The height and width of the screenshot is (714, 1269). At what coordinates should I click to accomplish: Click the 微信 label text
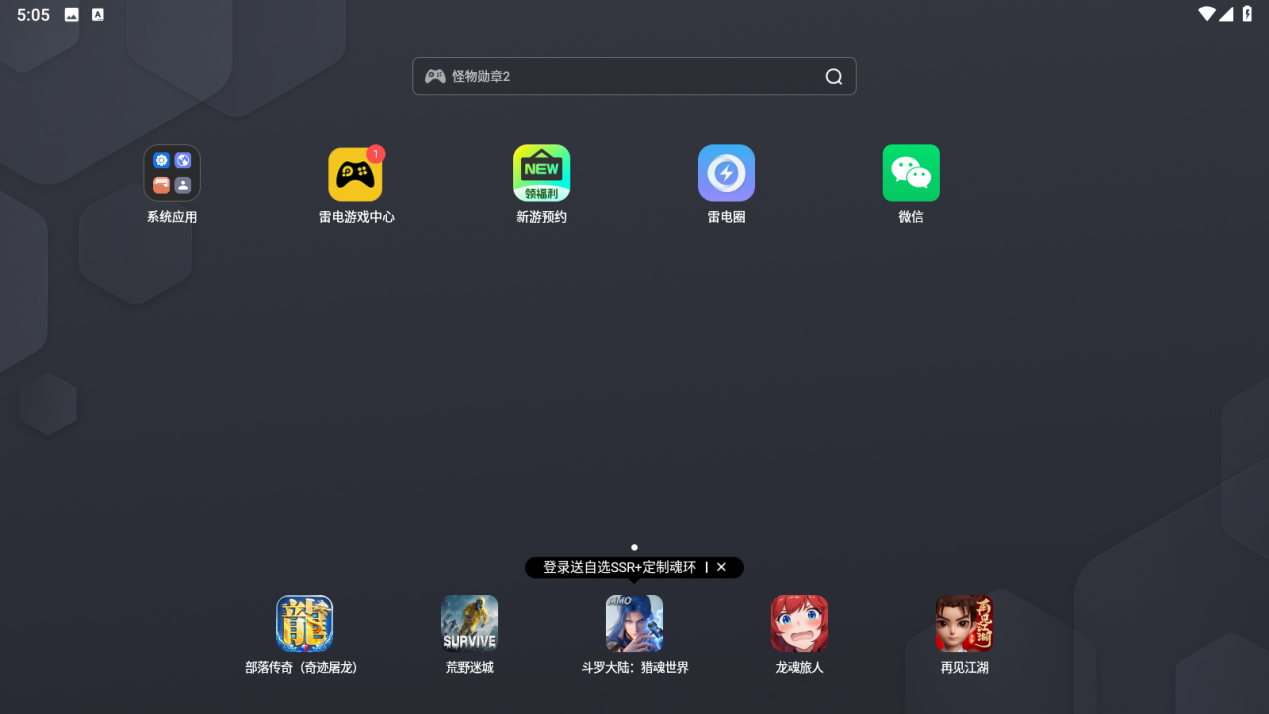tap(911, 217)
